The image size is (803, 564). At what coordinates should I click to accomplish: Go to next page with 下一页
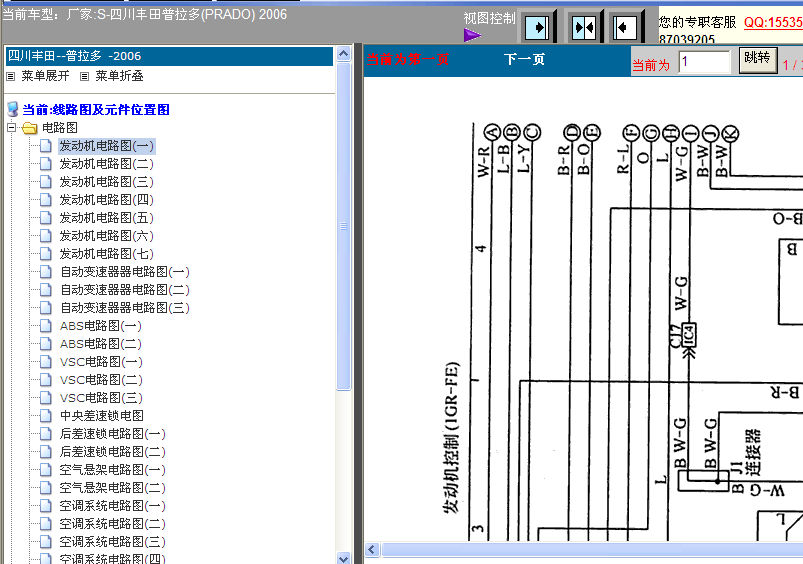click(524, 59)
